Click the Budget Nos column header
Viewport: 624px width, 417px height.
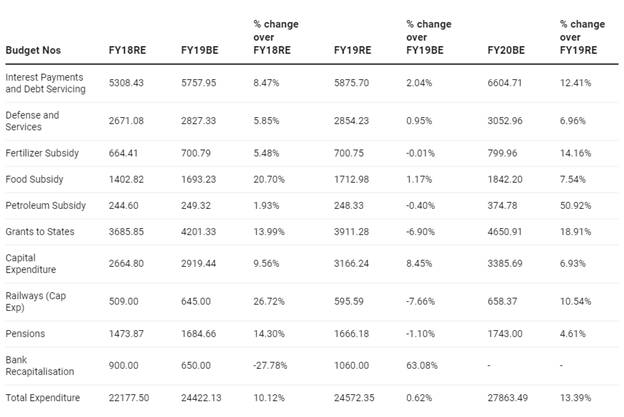33,51
